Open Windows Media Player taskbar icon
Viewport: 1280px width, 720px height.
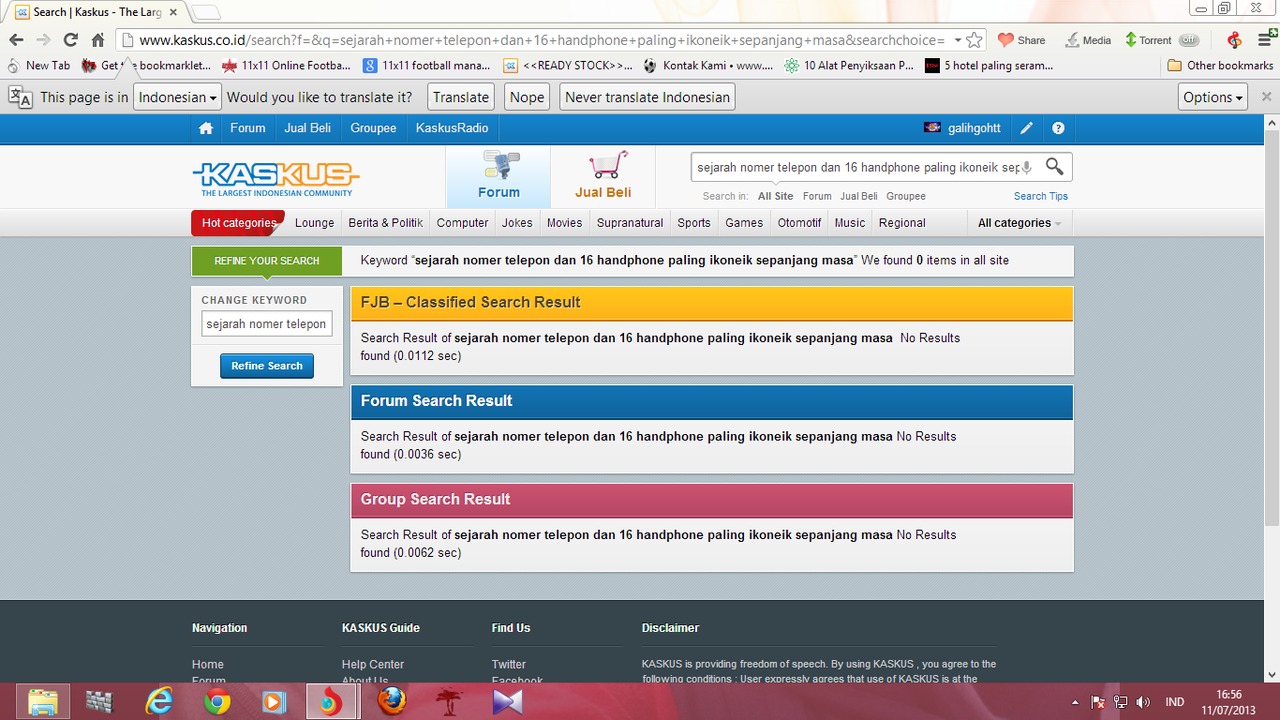274,702
